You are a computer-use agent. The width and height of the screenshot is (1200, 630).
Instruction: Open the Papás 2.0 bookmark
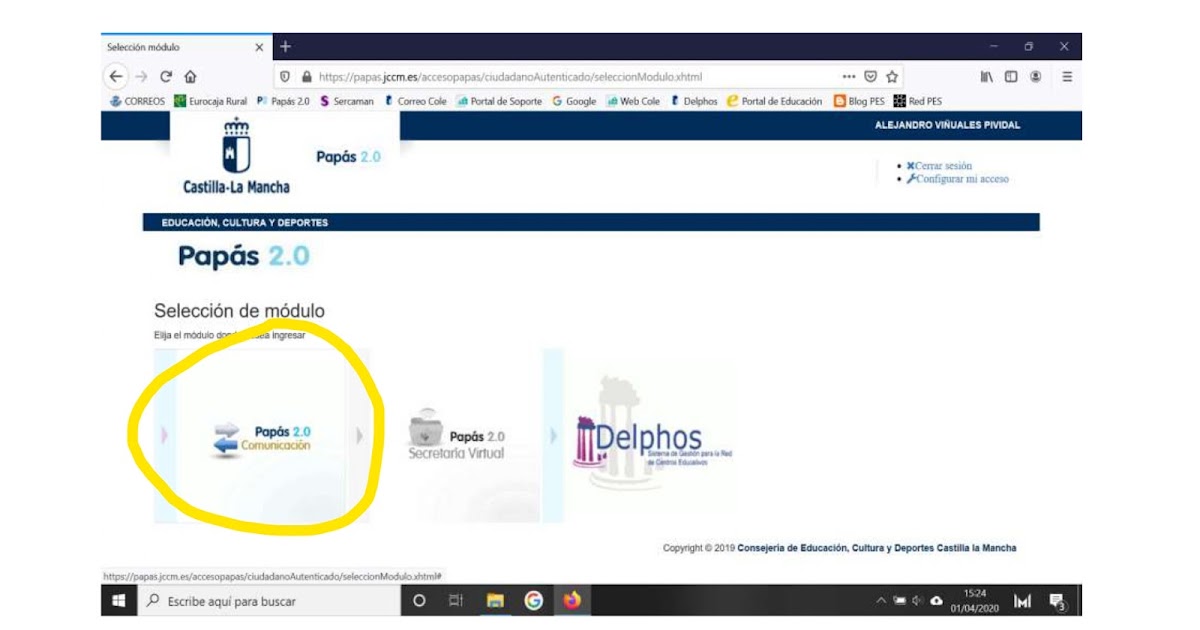click(284, 101)
